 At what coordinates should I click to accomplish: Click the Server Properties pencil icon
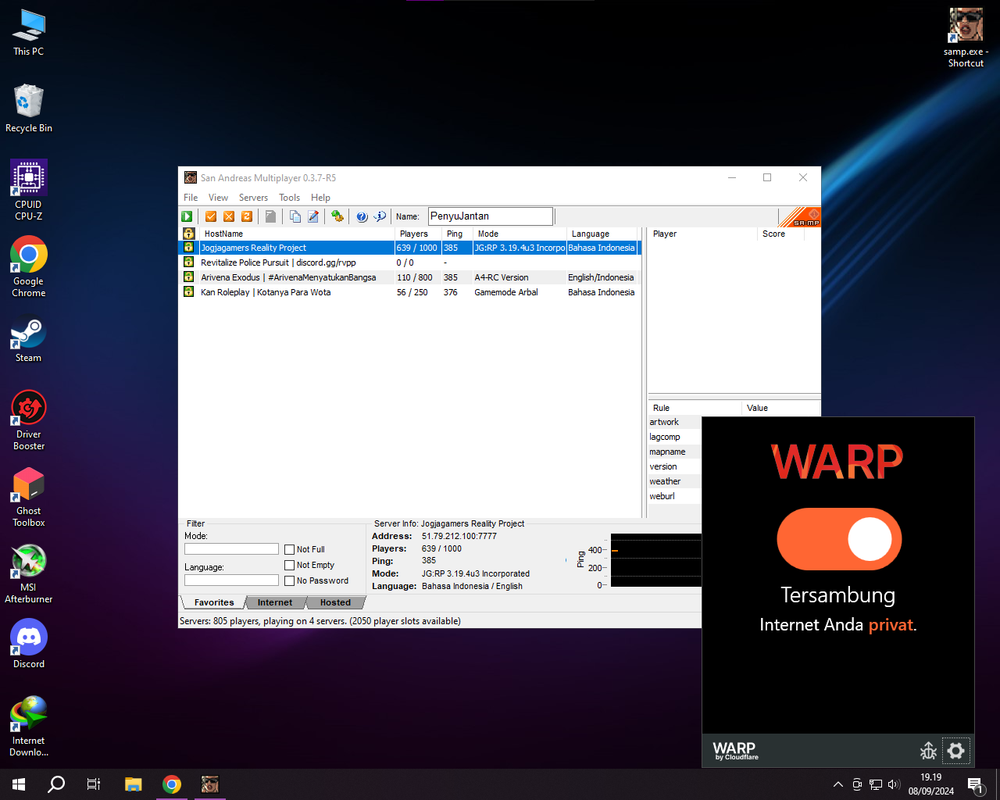tap(313, 217)
